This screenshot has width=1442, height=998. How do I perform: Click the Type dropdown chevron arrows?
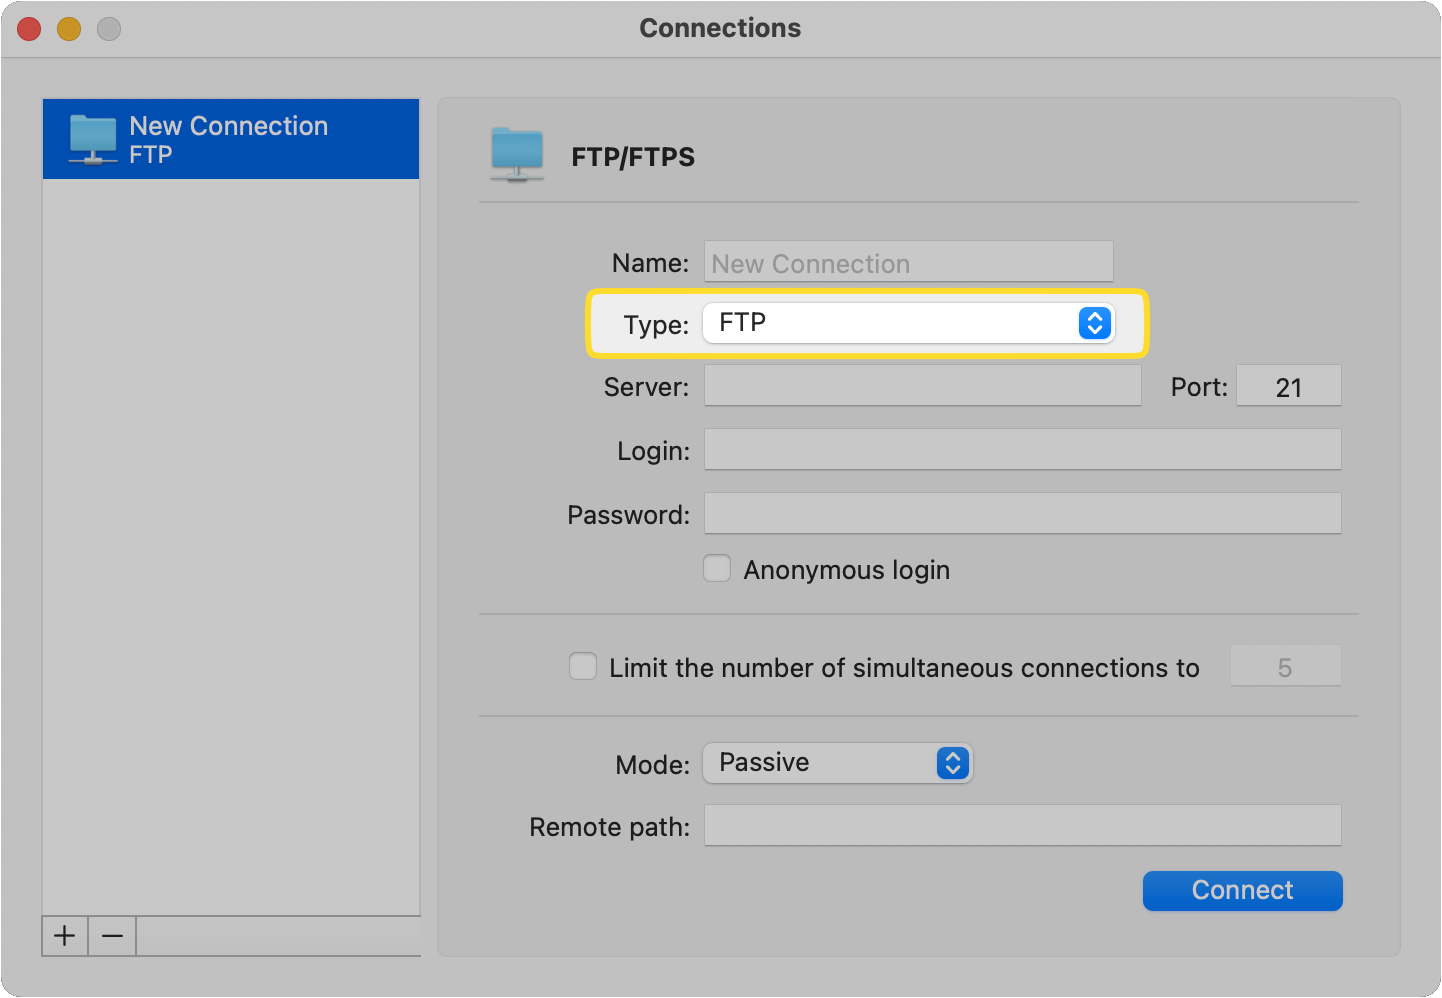1095,323
